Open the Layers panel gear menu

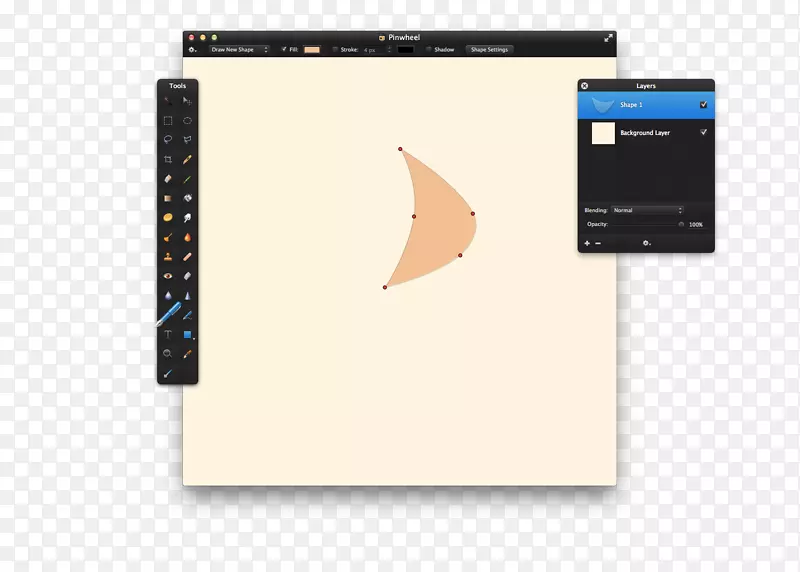(647, 243)
